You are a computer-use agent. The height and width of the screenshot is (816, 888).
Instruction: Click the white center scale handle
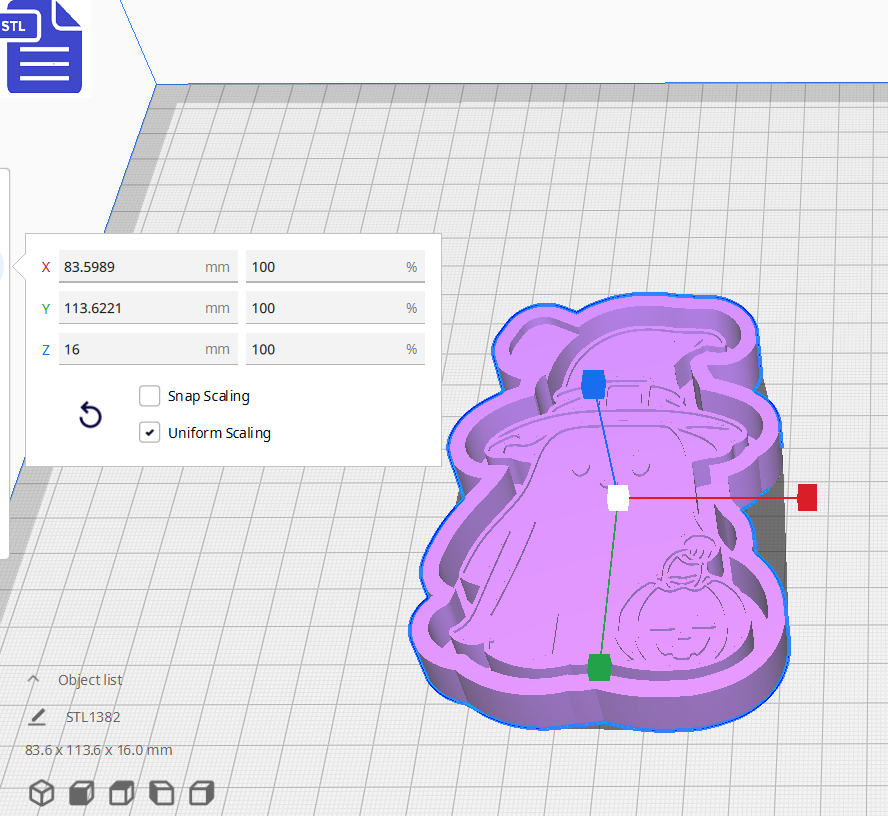pyautogui.click(x=617, y=497)
